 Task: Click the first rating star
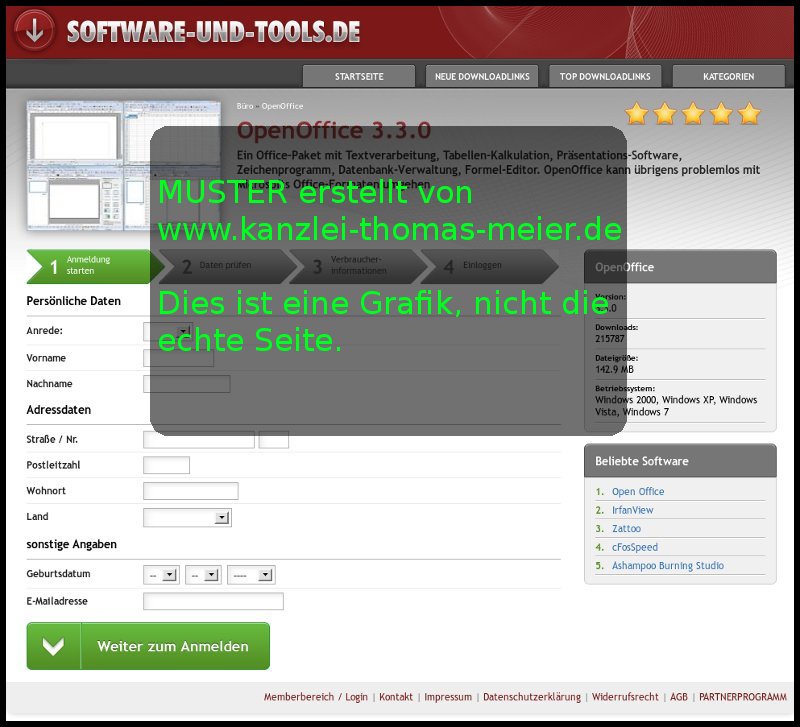coord(636,113)
